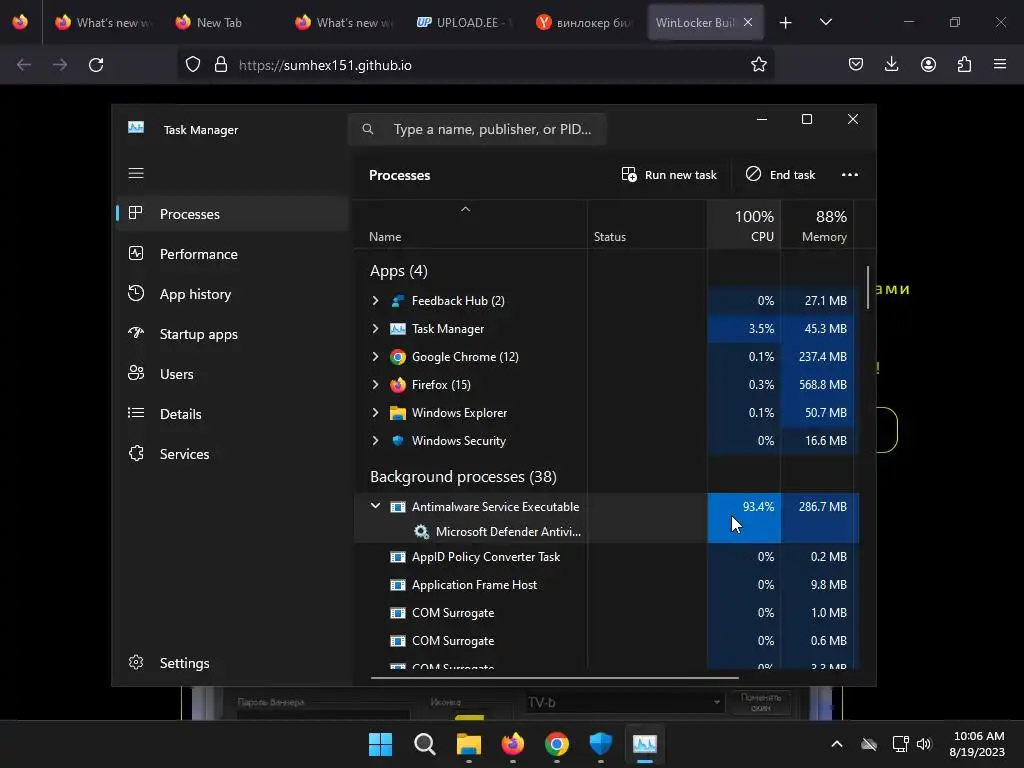Click the vertical scrollbar of process list

click(868, 287)
